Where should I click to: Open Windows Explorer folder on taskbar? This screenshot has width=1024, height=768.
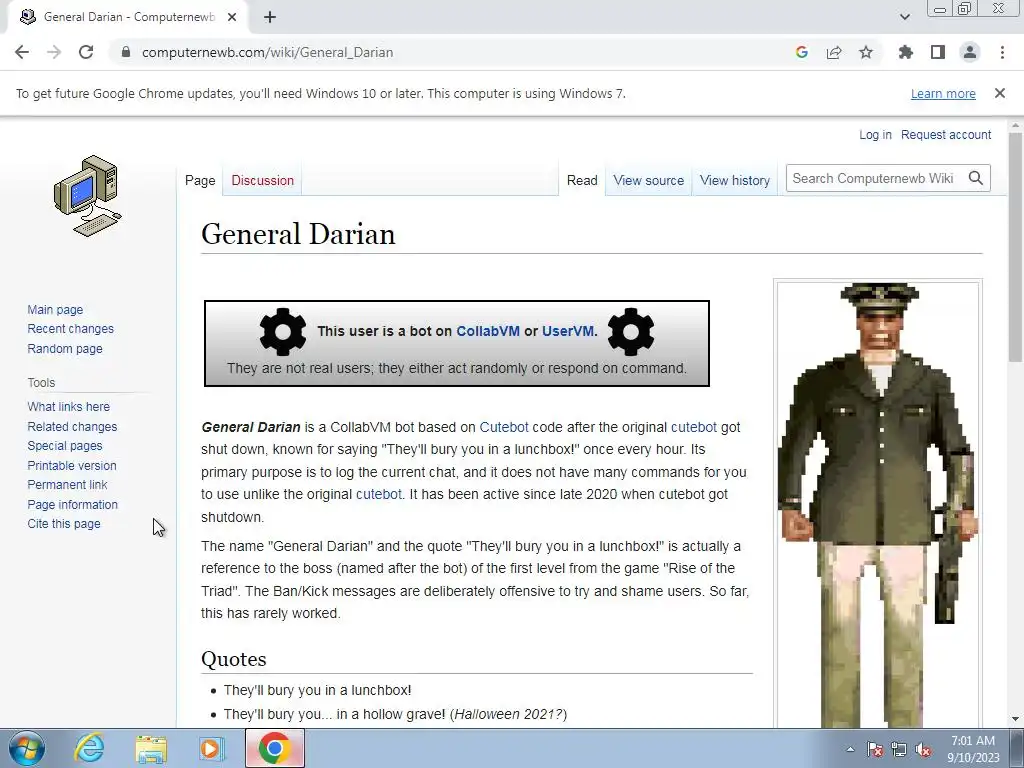coord(151,748)
